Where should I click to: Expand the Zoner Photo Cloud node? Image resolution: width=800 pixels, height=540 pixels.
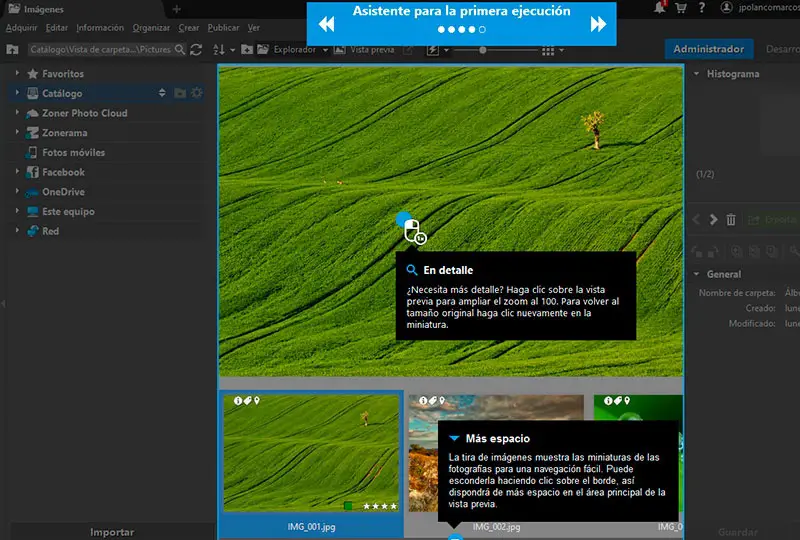point(17,112)
